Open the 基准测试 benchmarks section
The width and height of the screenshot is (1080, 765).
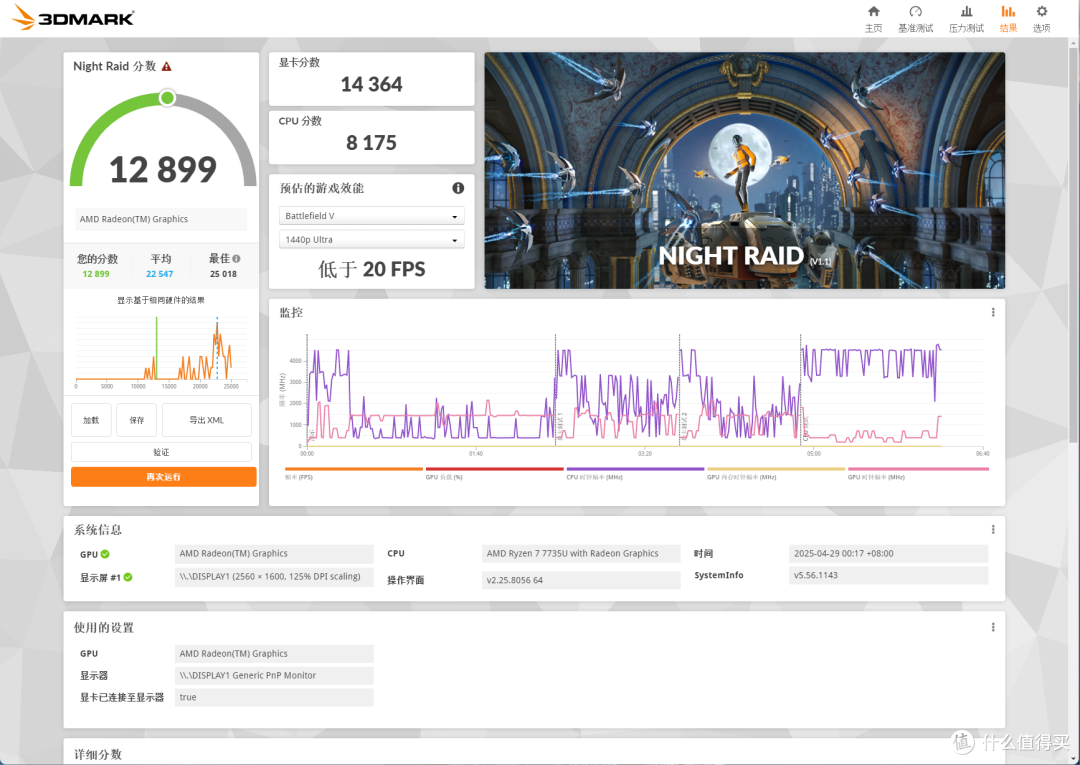pos(915,19)
